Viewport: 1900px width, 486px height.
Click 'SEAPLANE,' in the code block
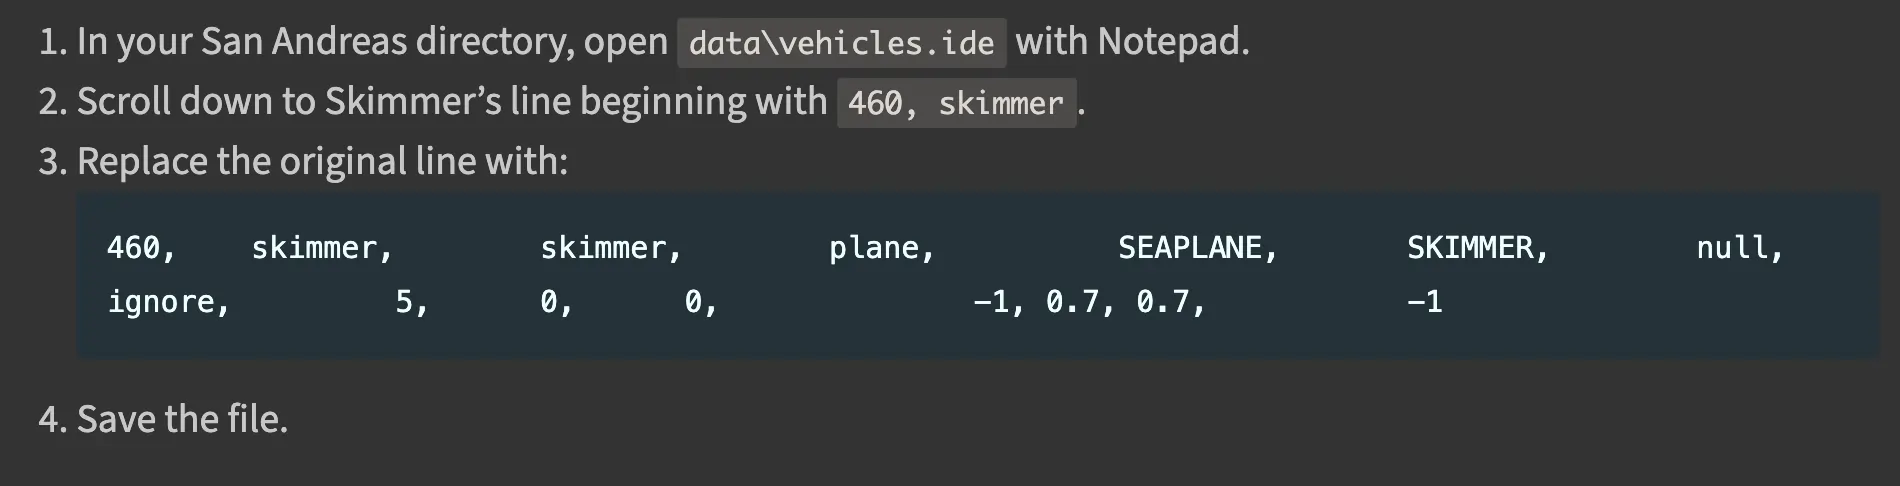click(x=1198, y=247)
